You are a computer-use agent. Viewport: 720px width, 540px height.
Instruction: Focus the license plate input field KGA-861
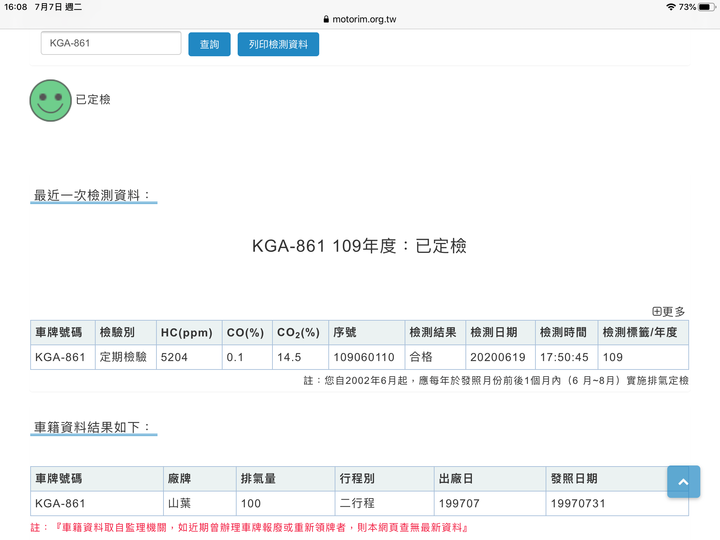pyautogui.click(x=111, y=43)
